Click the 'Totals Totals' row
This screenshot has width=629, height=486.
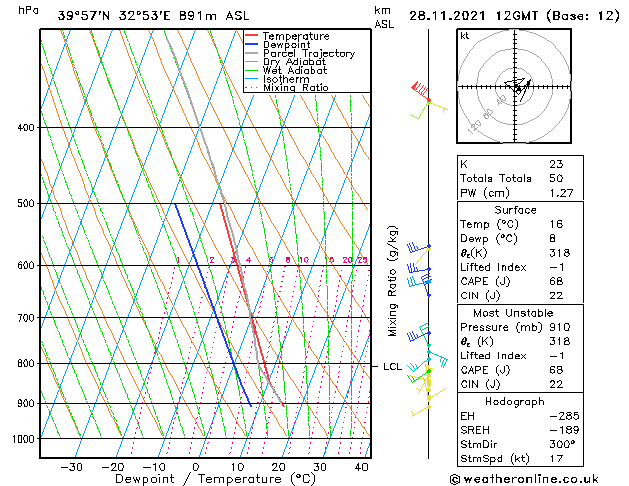520,178
